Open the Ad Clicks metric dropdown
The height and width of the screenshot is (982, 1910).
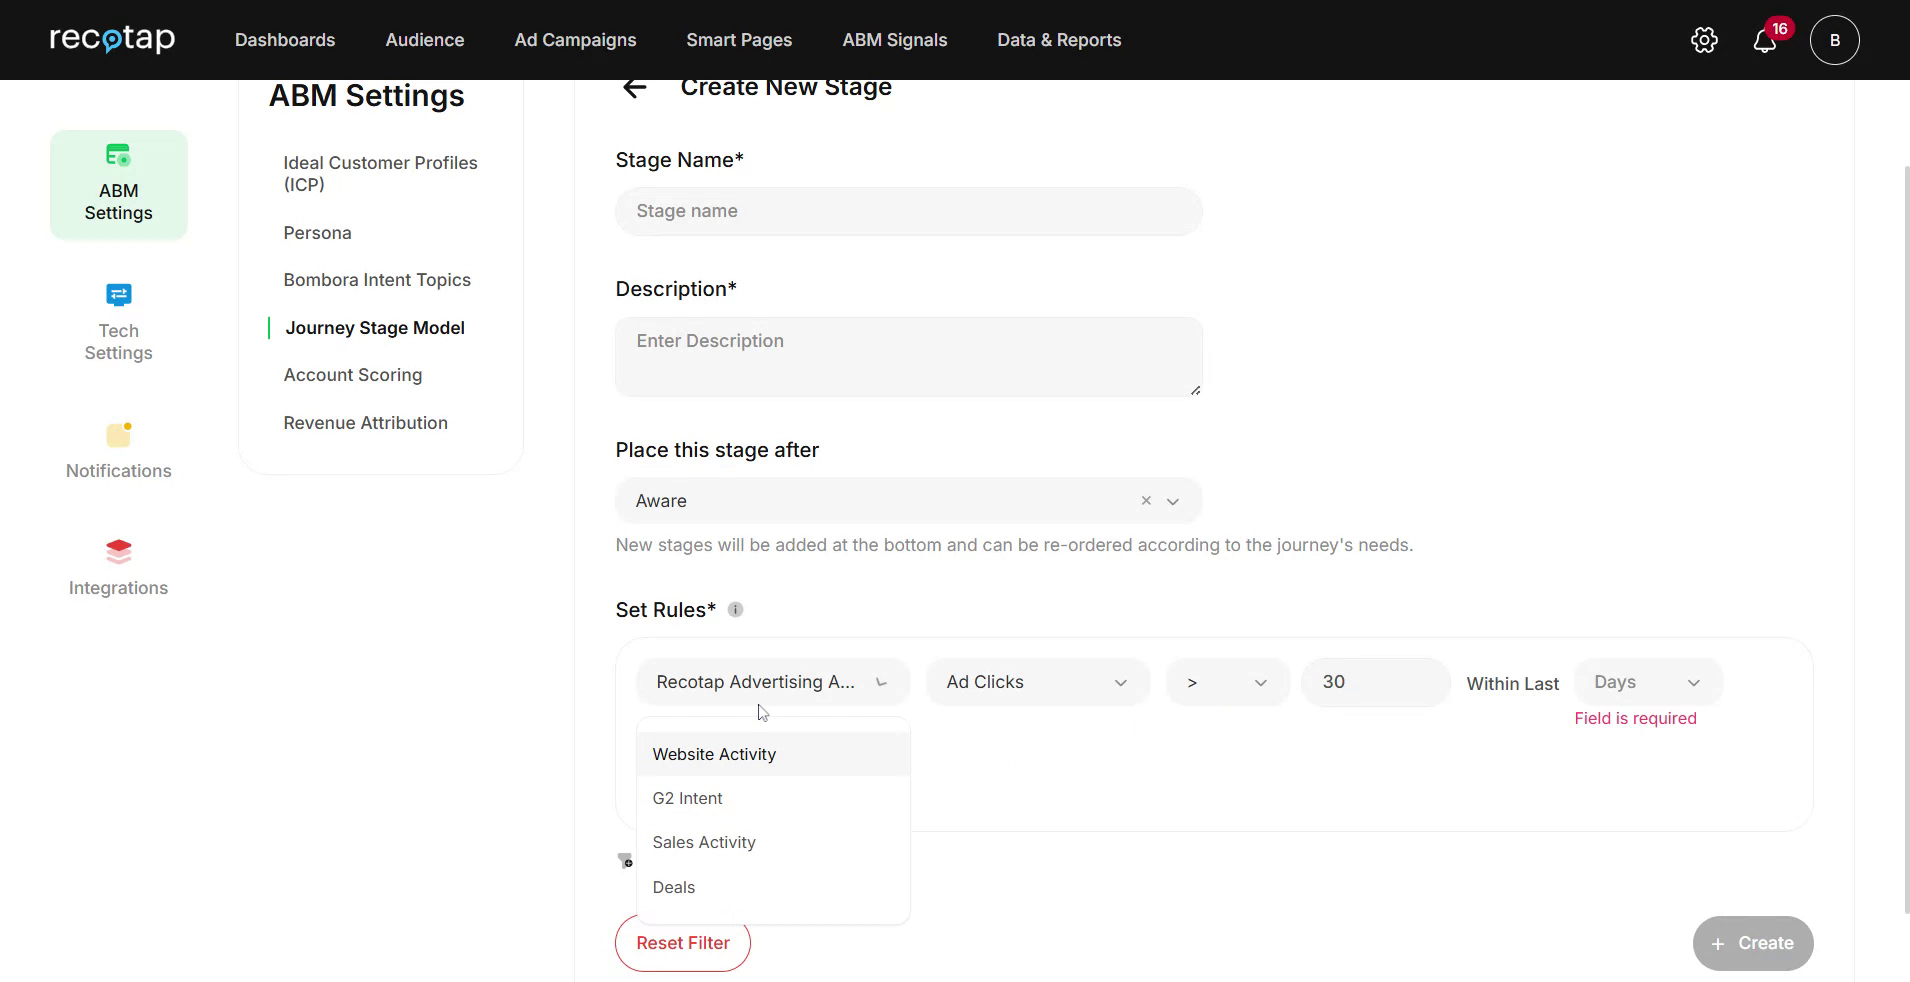click(1037, 681)
